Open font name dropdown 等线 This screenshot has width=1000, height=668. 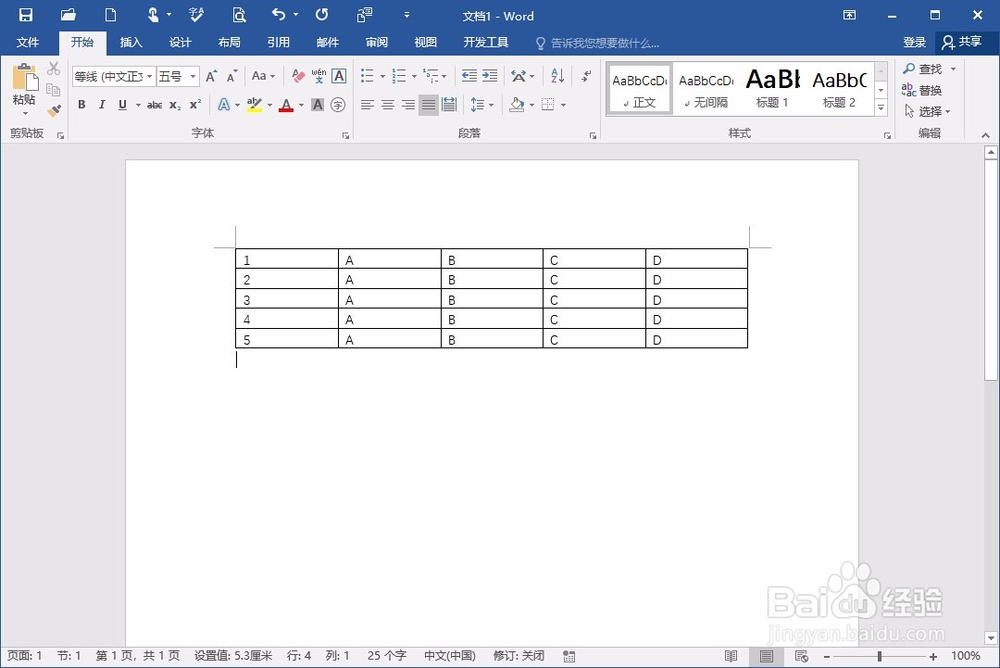150,77
